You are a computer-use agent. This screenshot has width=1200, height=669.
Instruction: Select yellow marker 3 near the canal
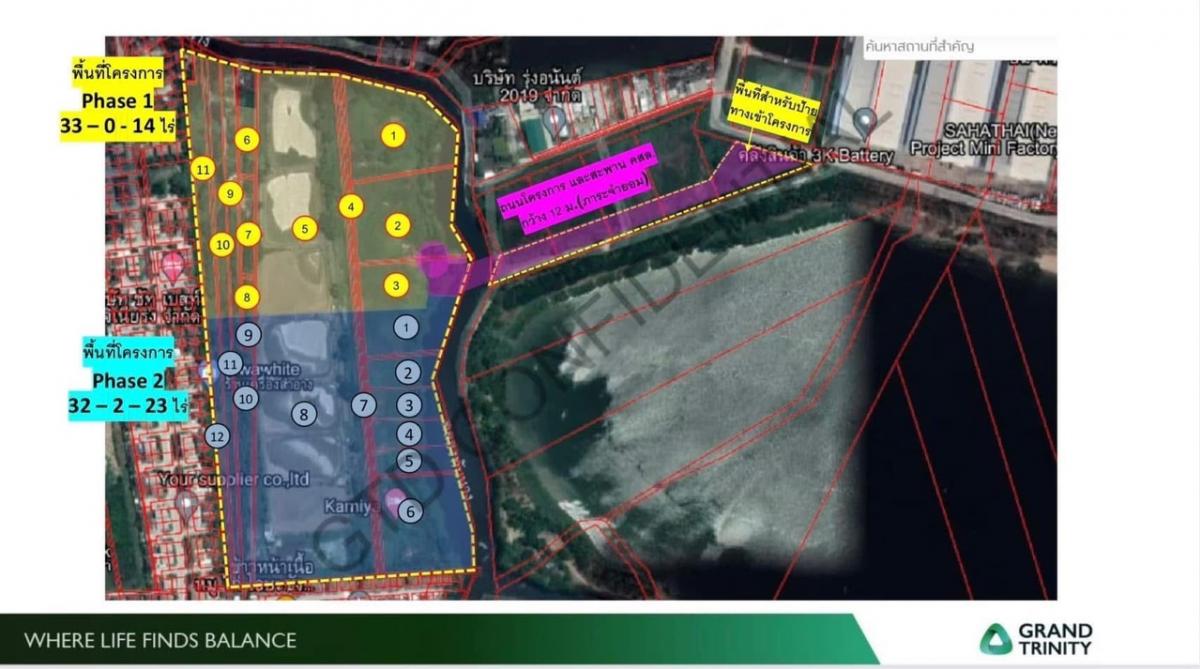tap(395, 286)
